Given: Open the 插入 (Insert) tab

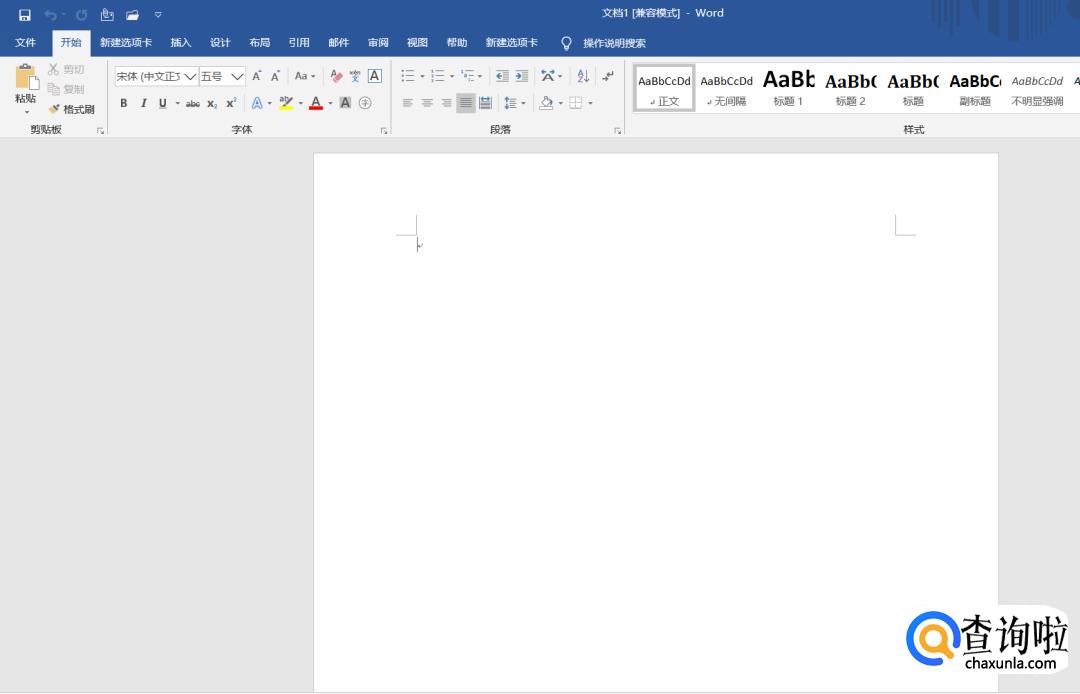Looking at the screenshot, I should 181,43.
